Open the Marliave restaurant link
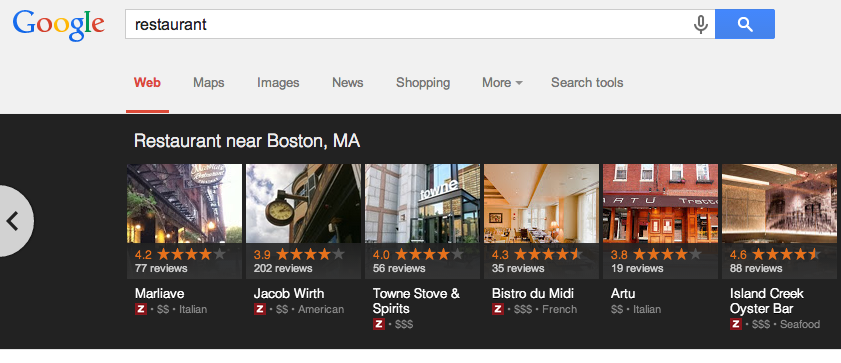 point(159,293)
